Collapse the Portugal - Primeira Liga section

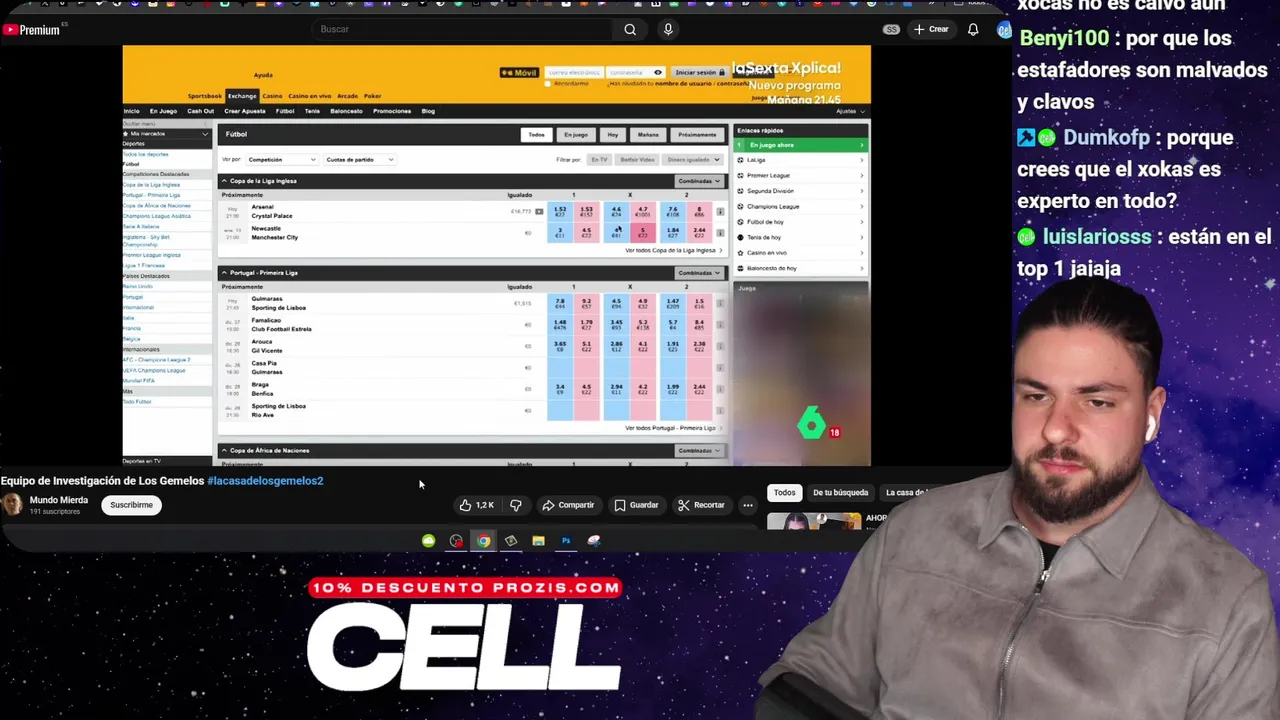(x=224, y=273)
